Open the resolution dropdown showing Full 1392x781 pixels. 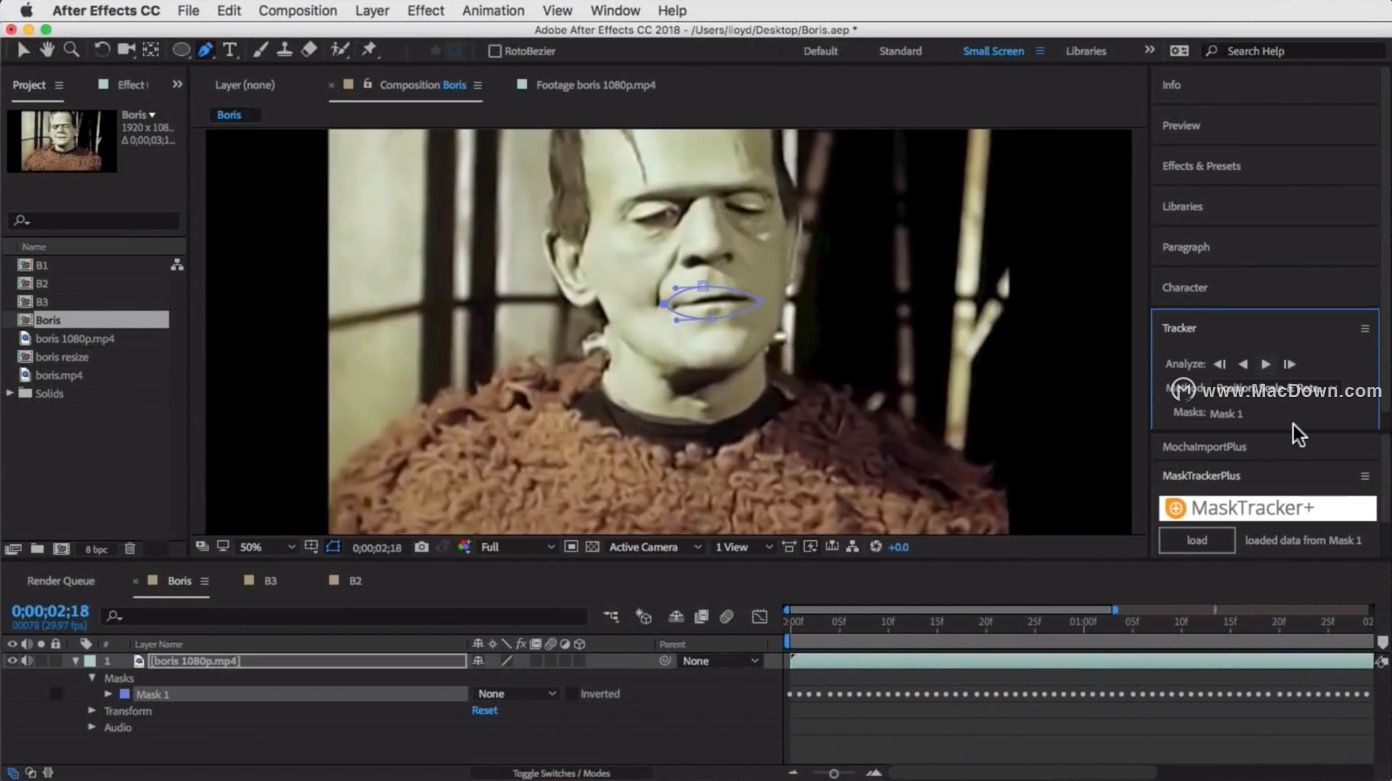(517, 547)
